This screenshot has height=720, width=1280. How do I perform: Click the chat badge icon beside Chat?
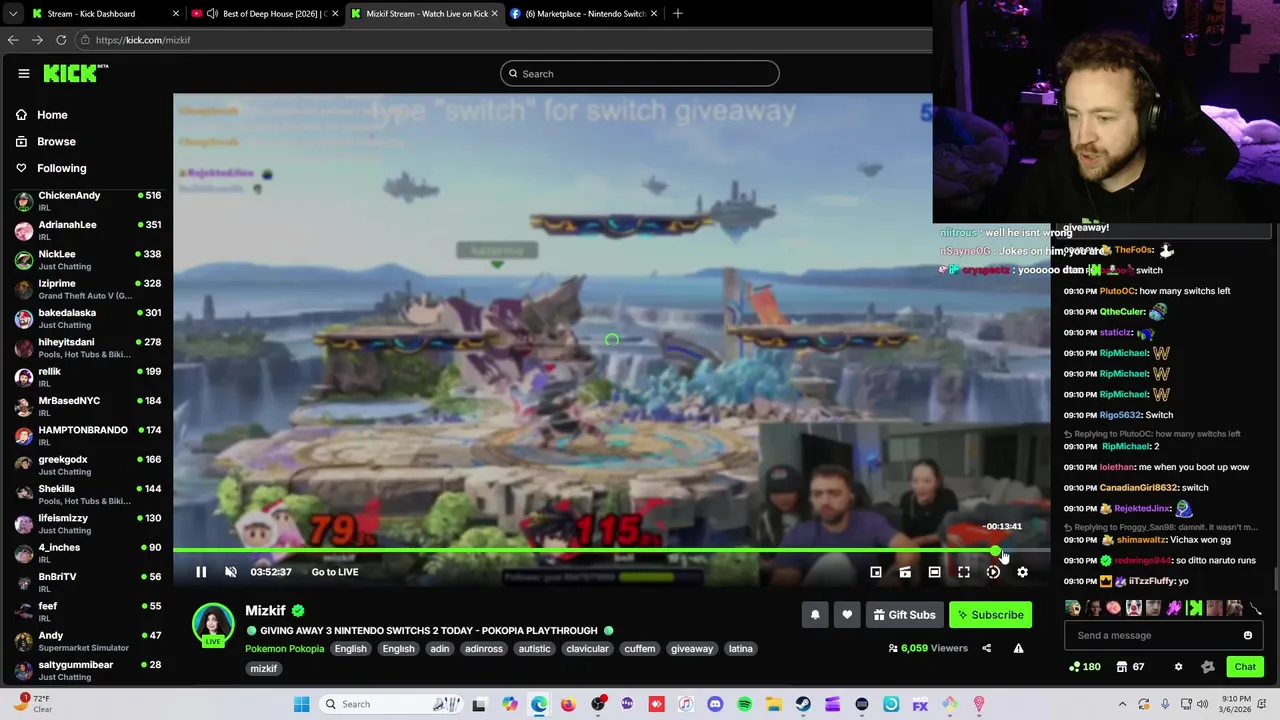pyautogui.click(x=1208, y=667)
